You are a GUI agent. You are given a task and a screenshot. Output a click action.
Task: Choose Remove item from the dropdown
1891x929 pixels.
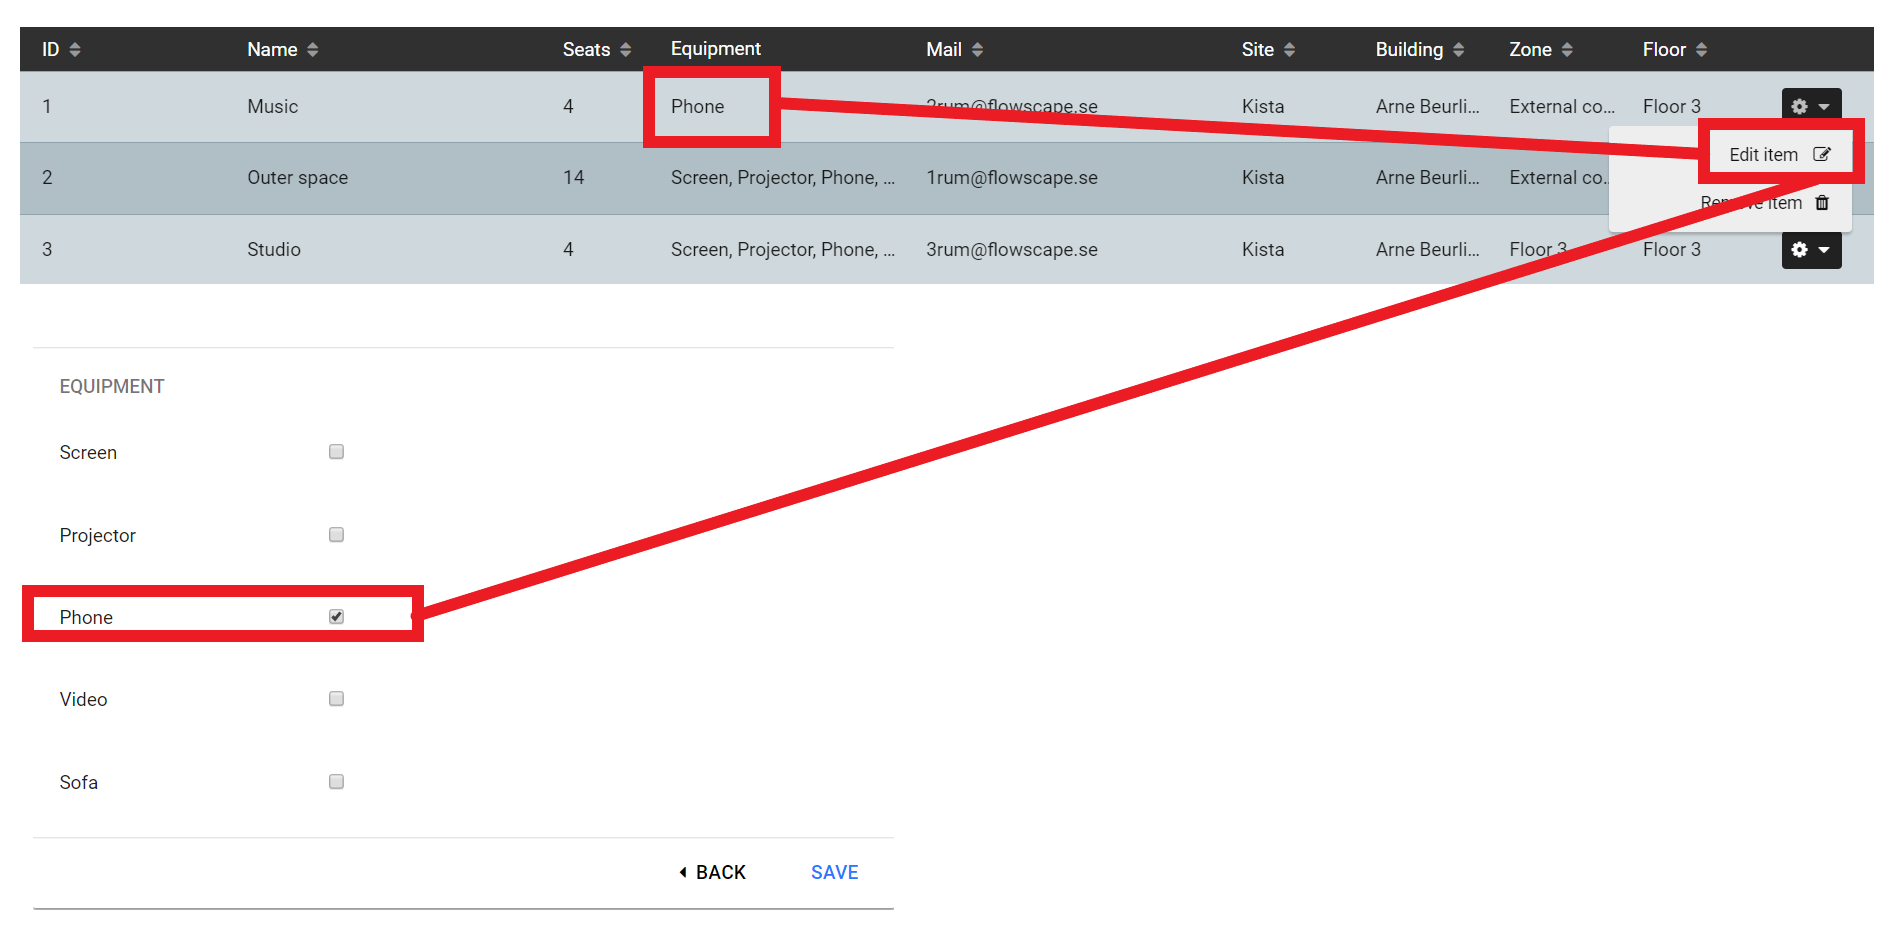tap(1765, 203)
